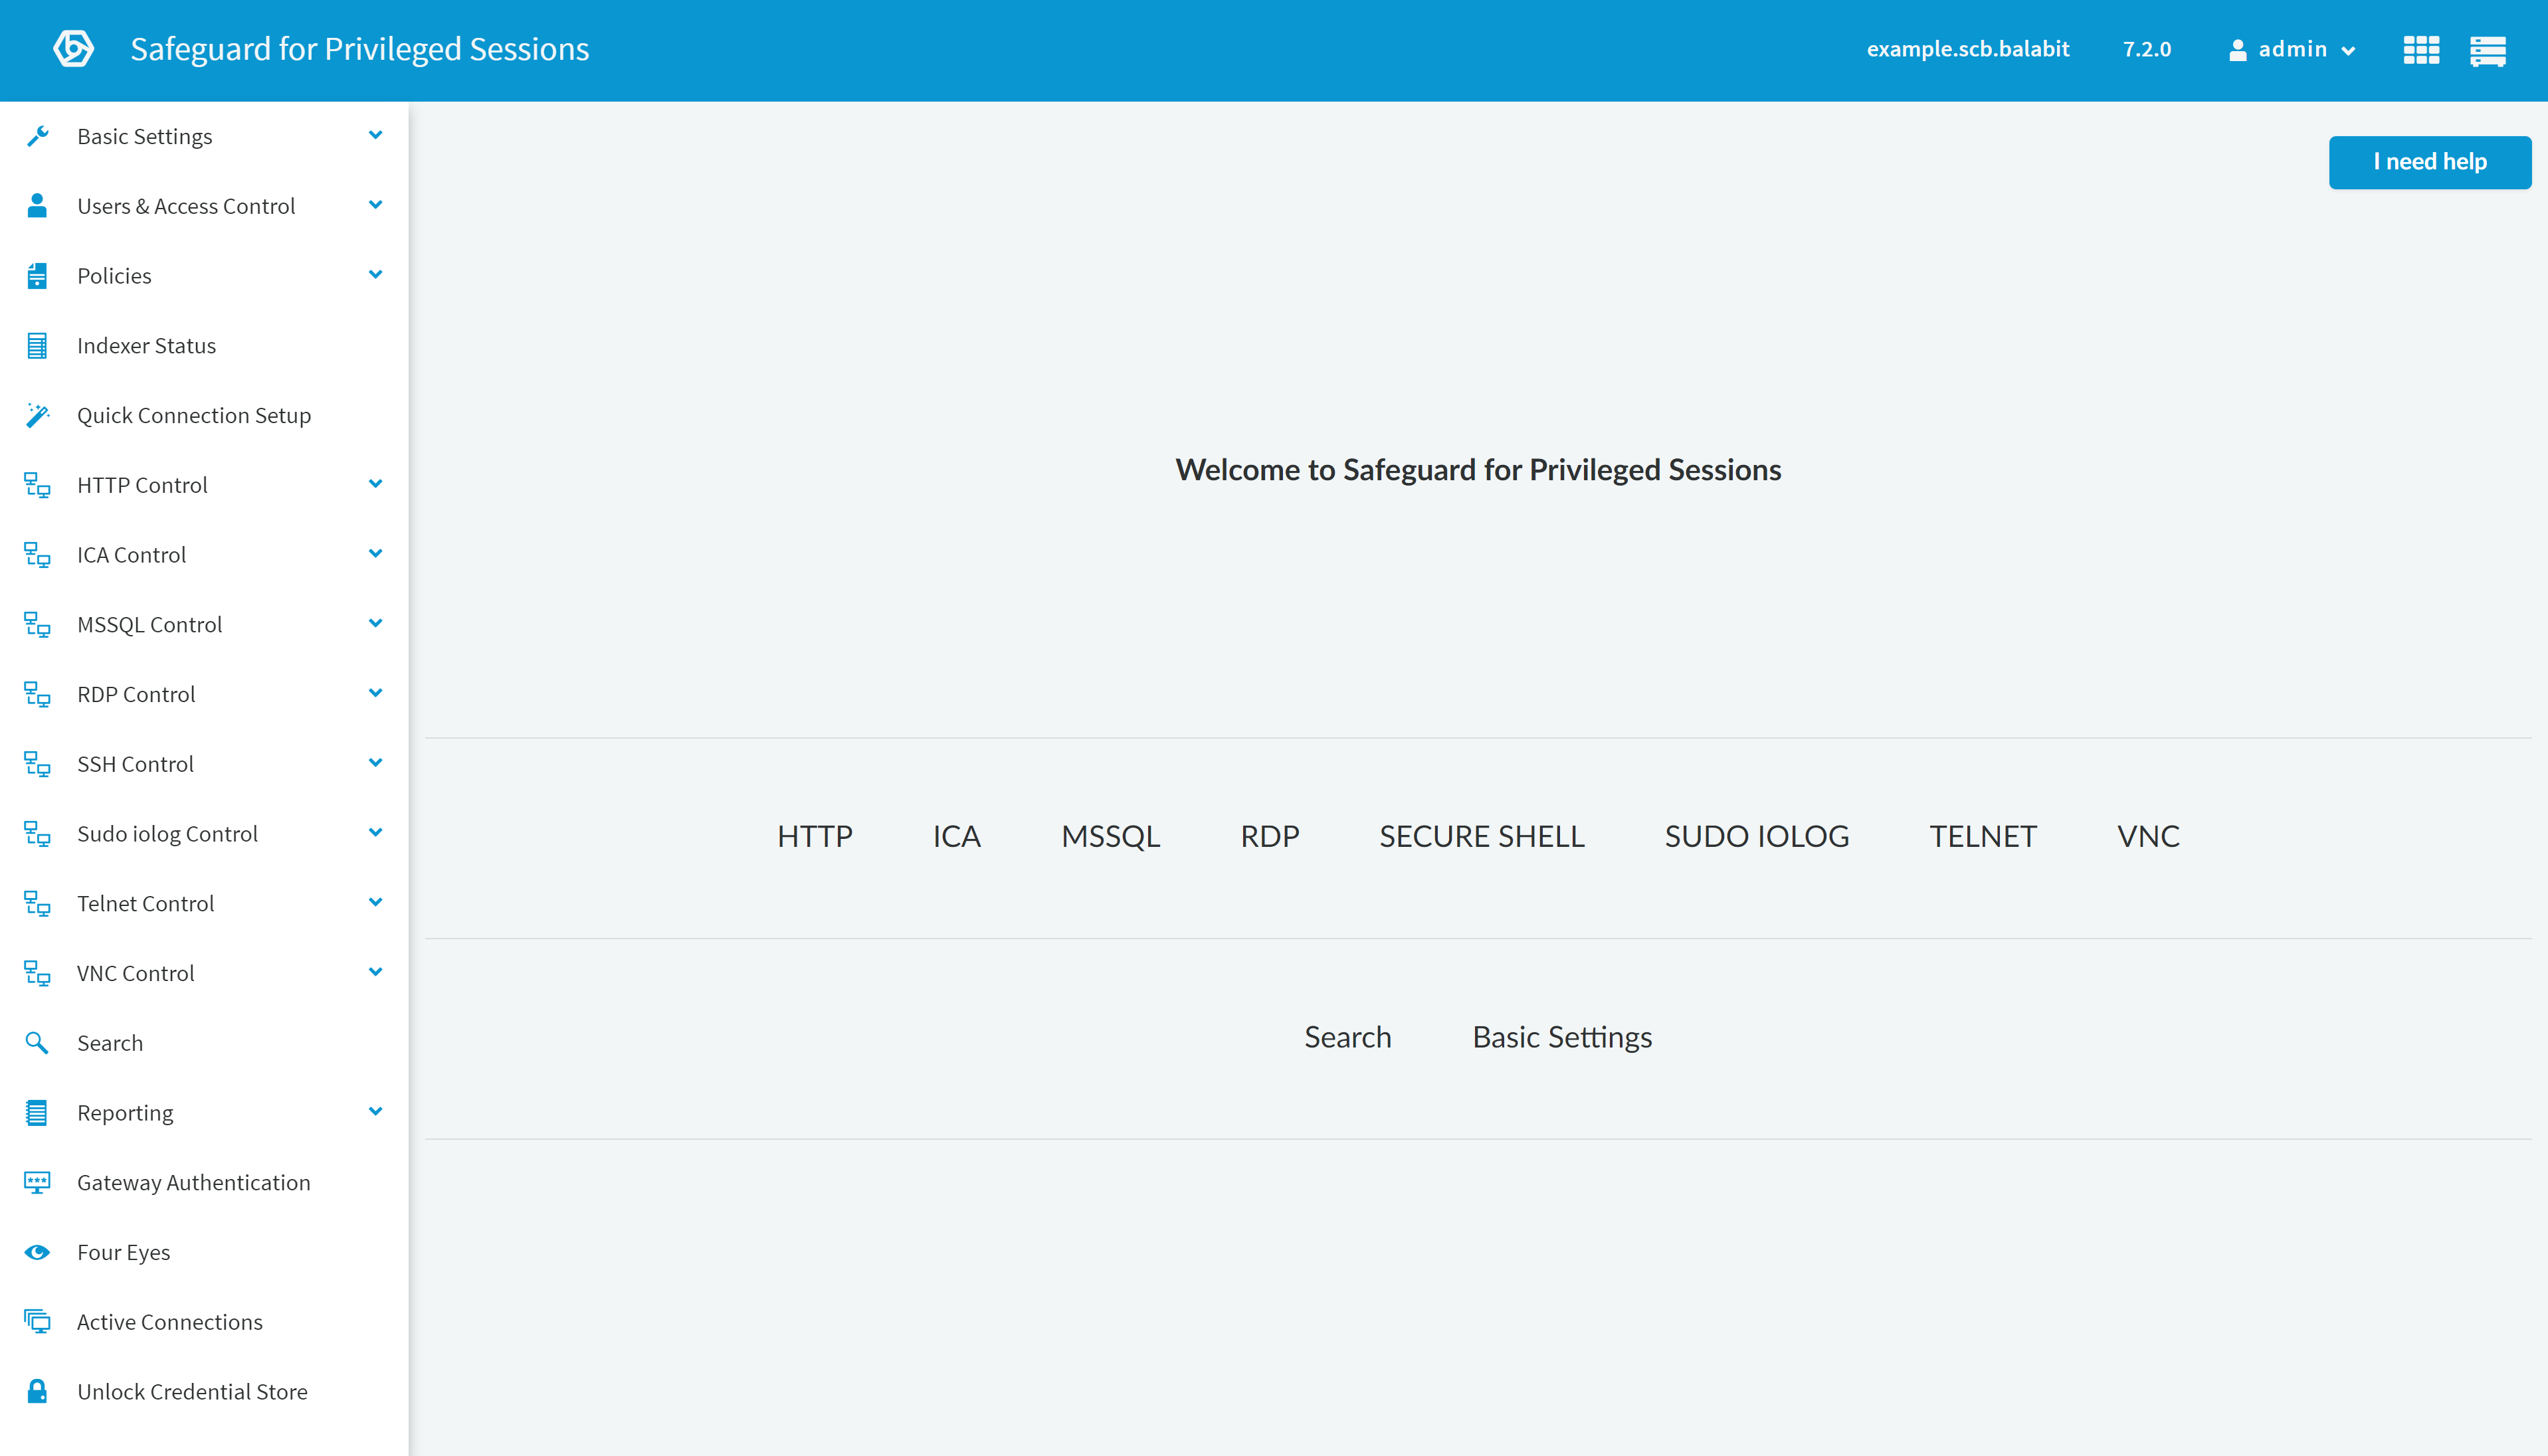Open the MSSQL protocol link
Viewport: 2548px width, 1456px height.
(1110, 837)
